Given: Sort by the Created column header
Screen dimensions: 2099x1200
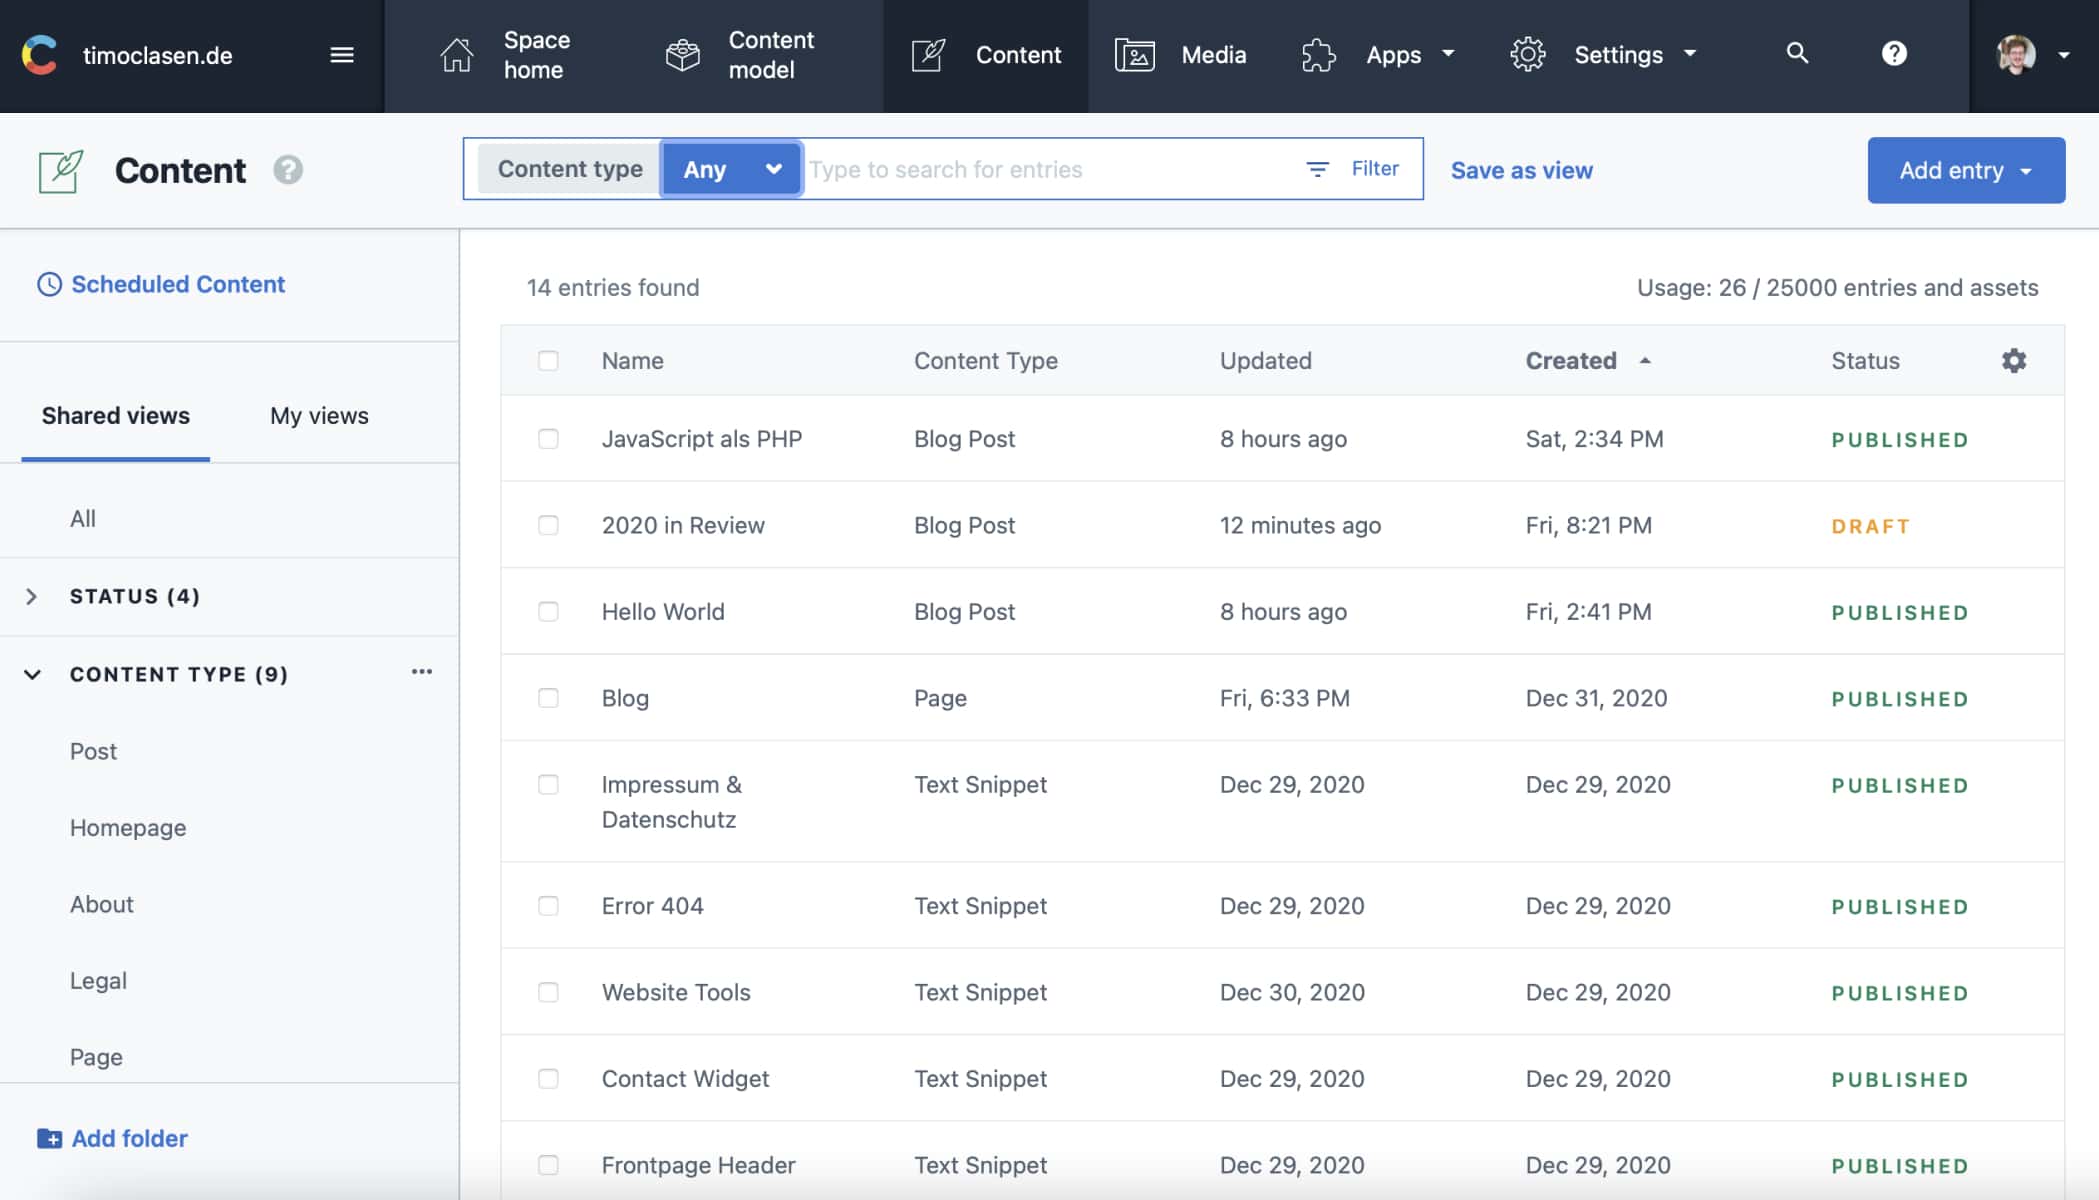Looking at the screenshot, I should tap(1571, 361).
